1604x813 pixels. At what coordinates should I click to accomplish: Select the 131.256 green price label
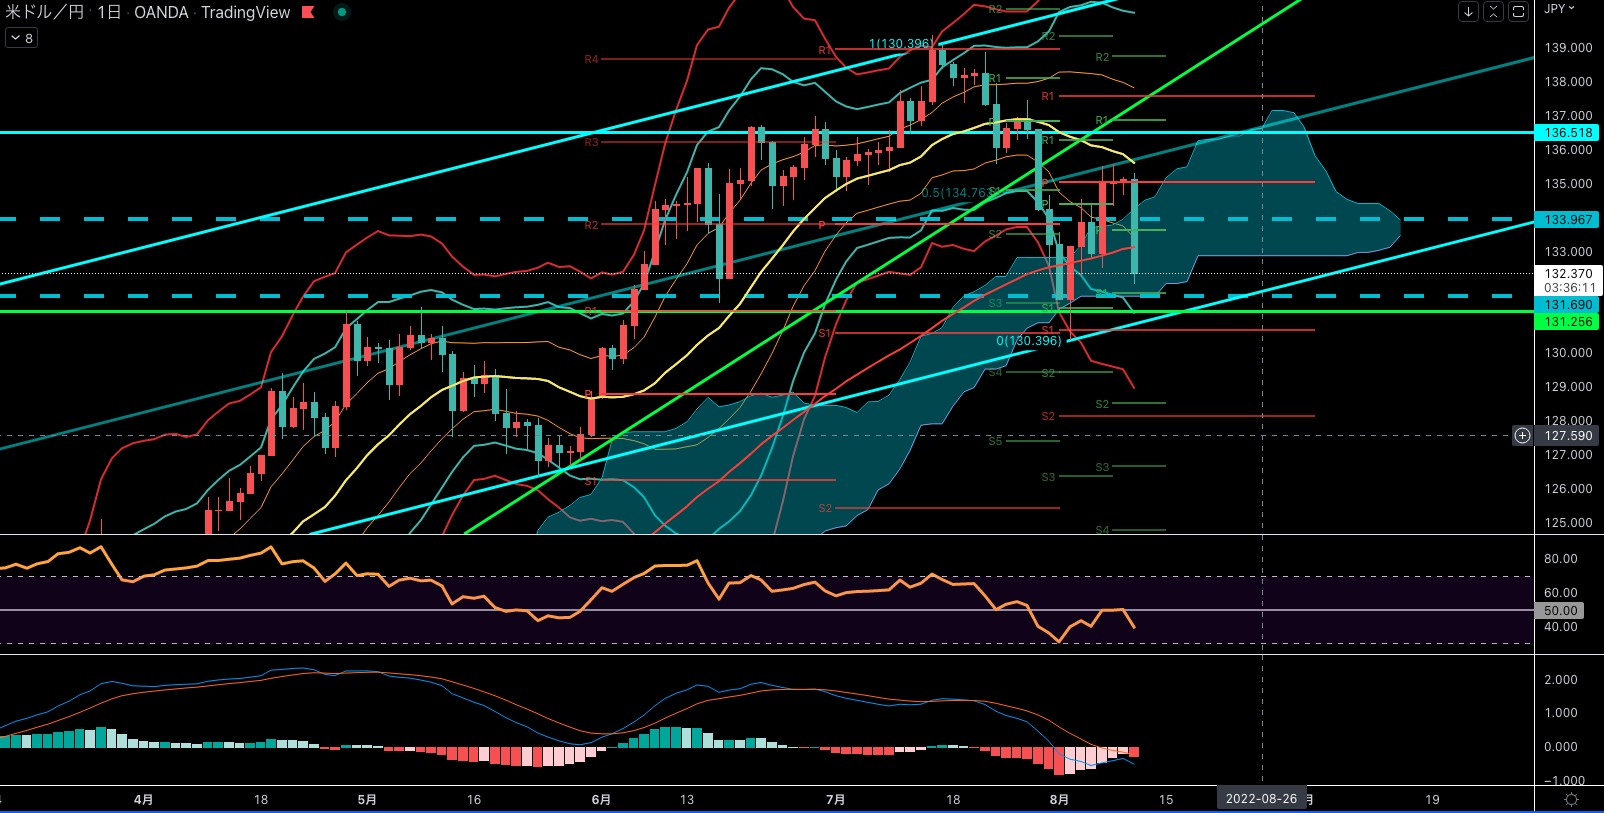(x=1568, y=322)
